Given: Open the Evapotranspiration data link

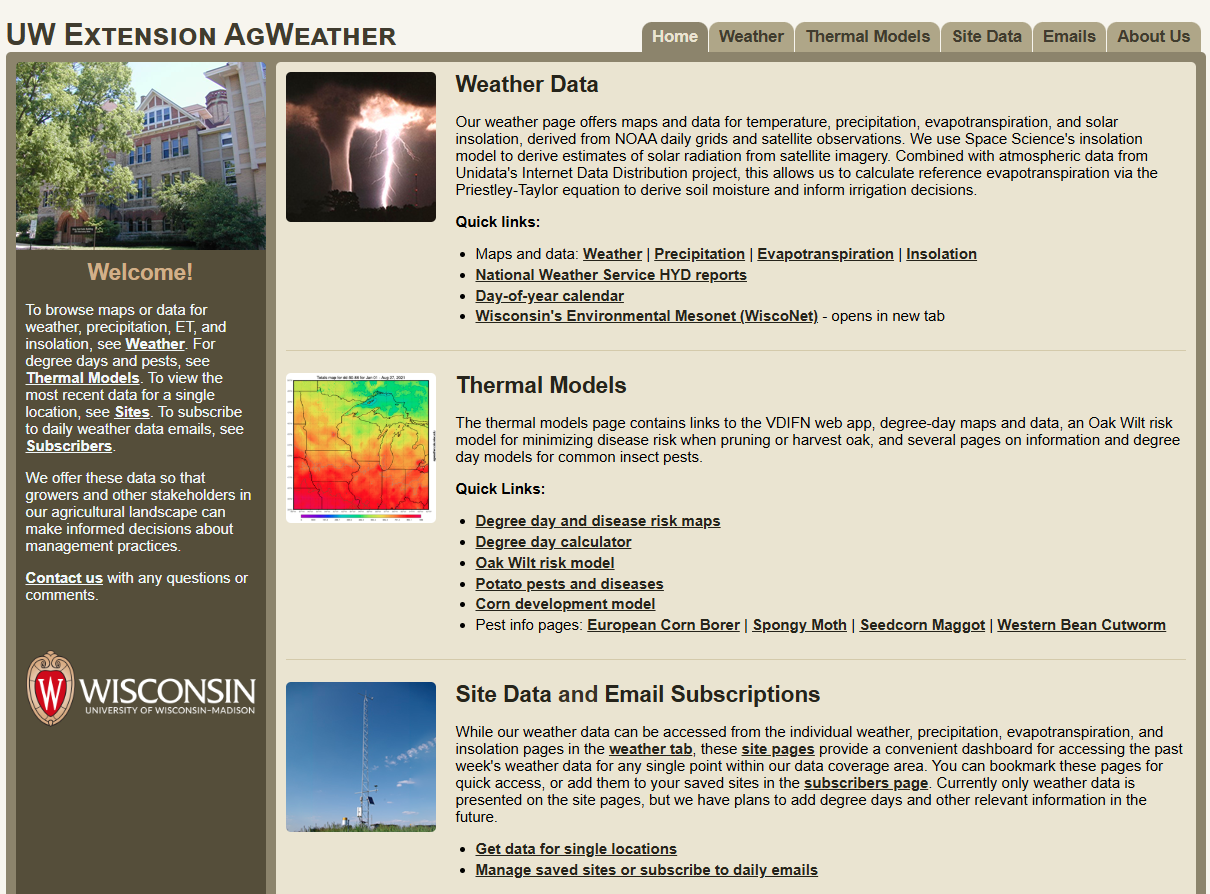Looking at the screenshot, I should pyautogui.click(x=825, y=254).
